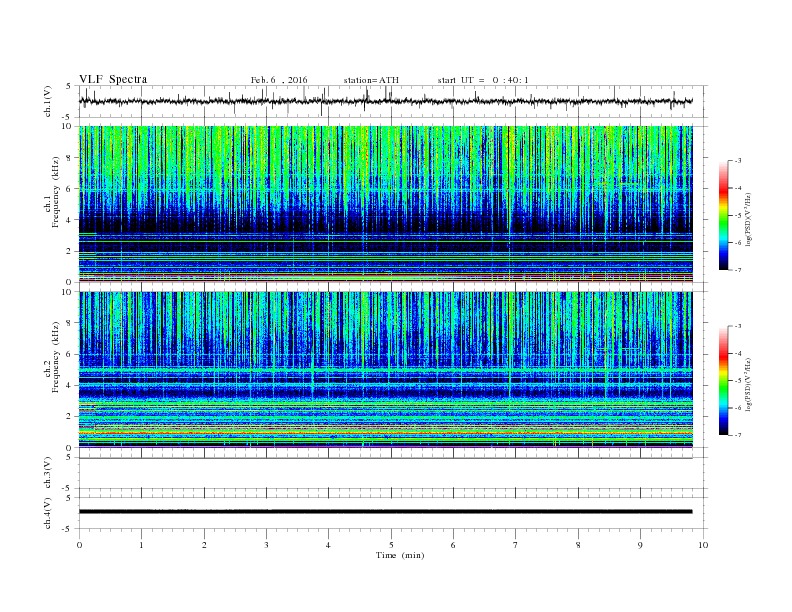Click inside the ch.2 spectrogram panel
Image resolution: width=792 pixels, height=612 pixels.
click(x=386, y=370)
